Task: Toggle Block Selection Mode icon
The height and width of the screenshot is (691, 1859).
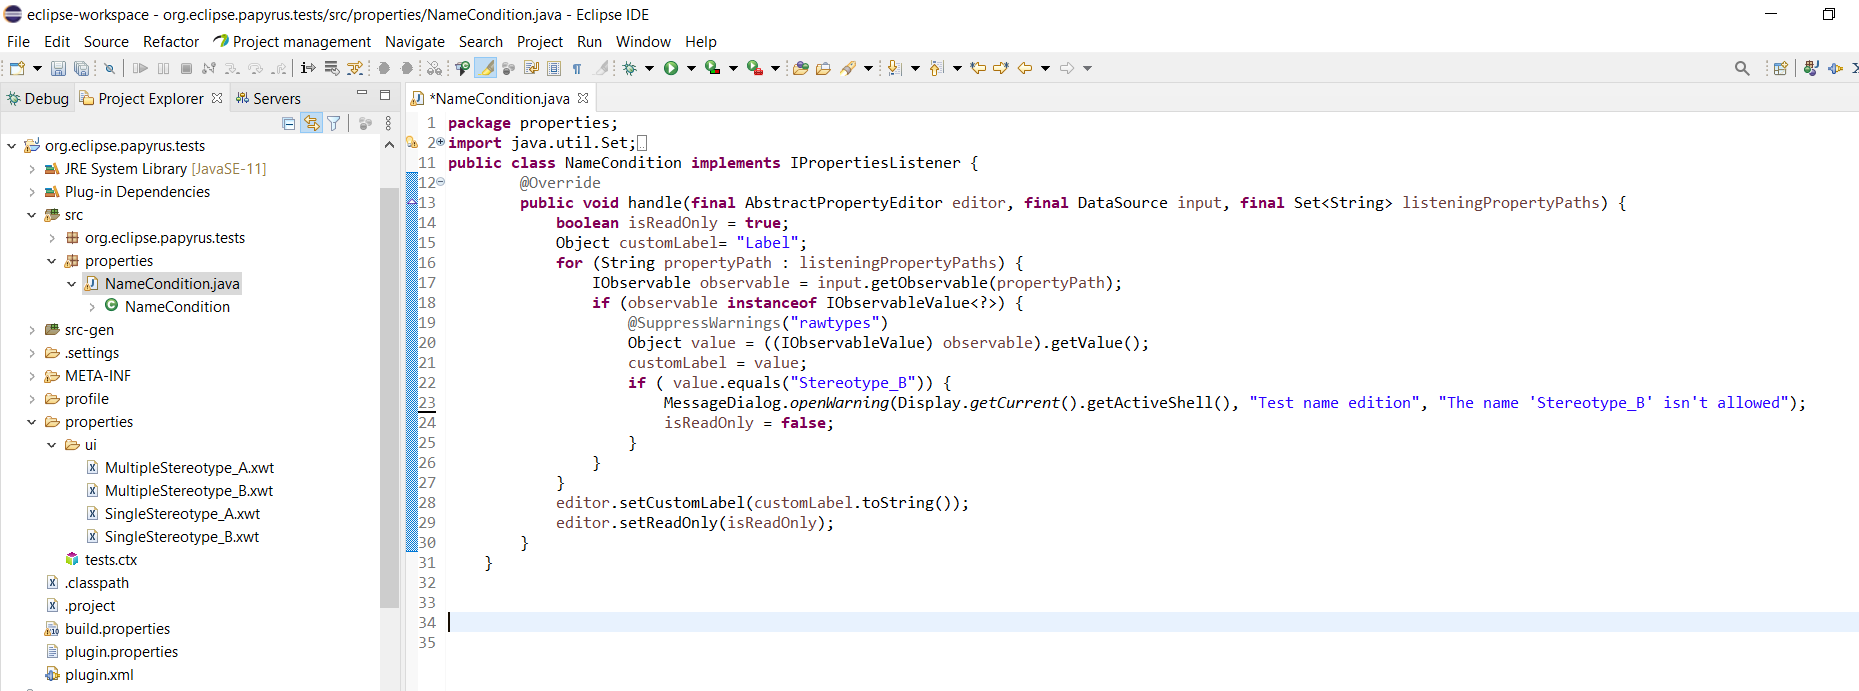Action: click(554, 68)
